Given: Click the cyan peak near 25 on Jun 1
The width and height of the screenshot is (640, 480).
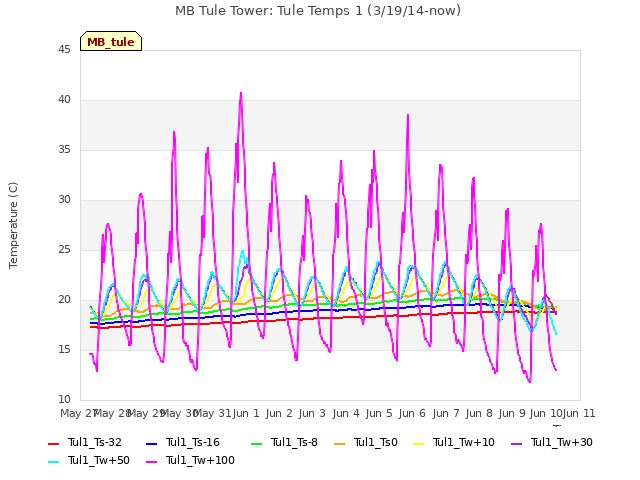Looking at the screenshot, I should [x=243, y=251].
